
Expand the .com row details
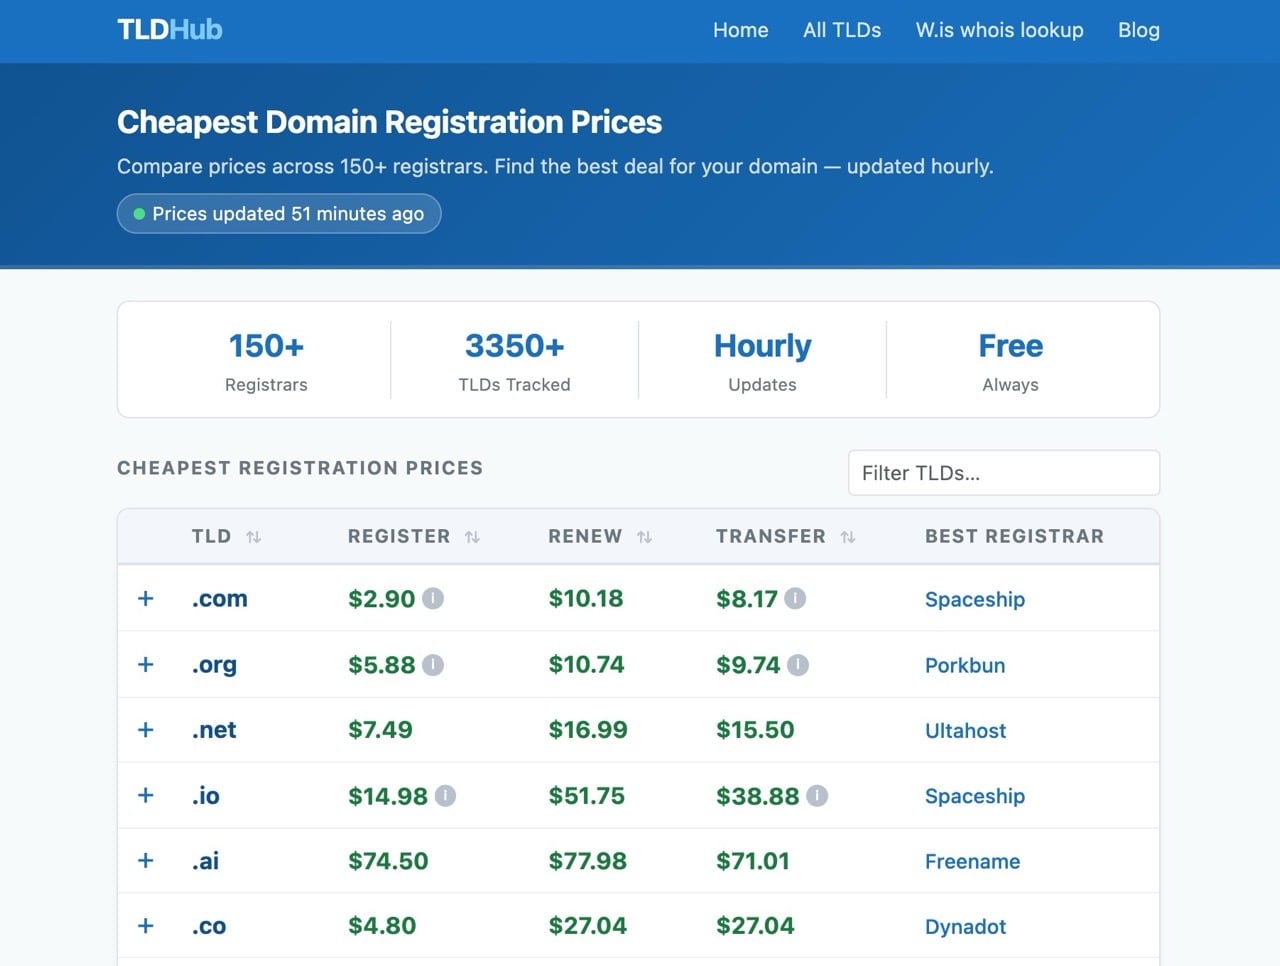pyautogui.click(x=146, y=599)
